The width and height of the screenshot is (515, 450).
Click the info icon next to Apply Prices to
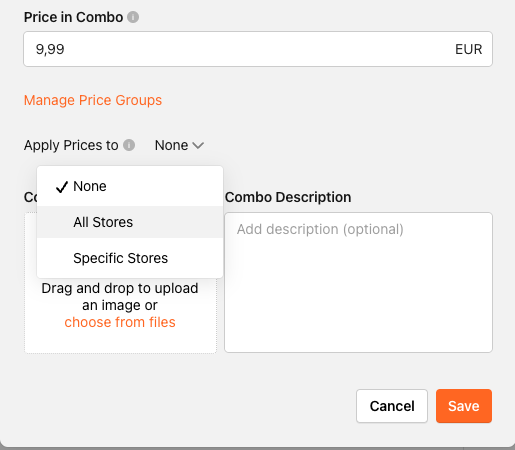coord(129,145)
